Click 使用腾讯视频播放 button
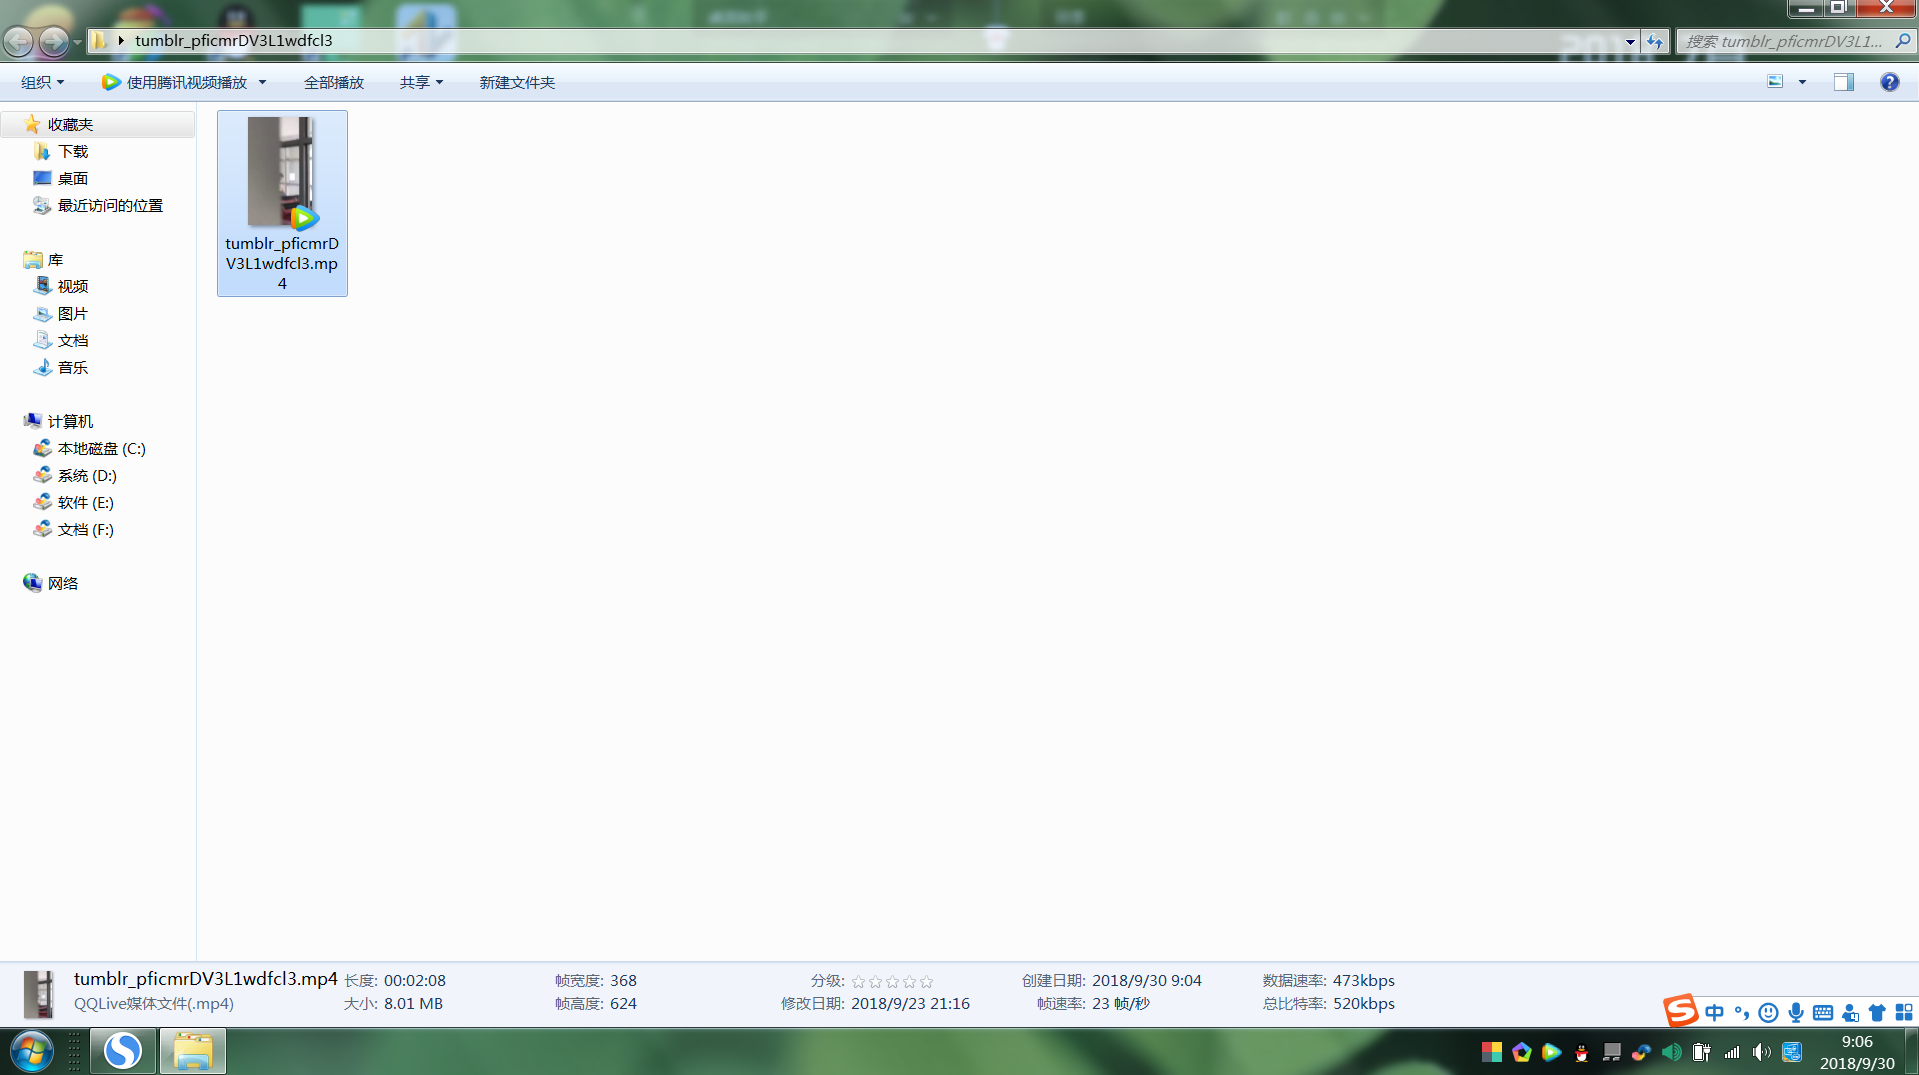Image resolution: width=1919 pixels, height=1075 pixels. pos(176,82)
